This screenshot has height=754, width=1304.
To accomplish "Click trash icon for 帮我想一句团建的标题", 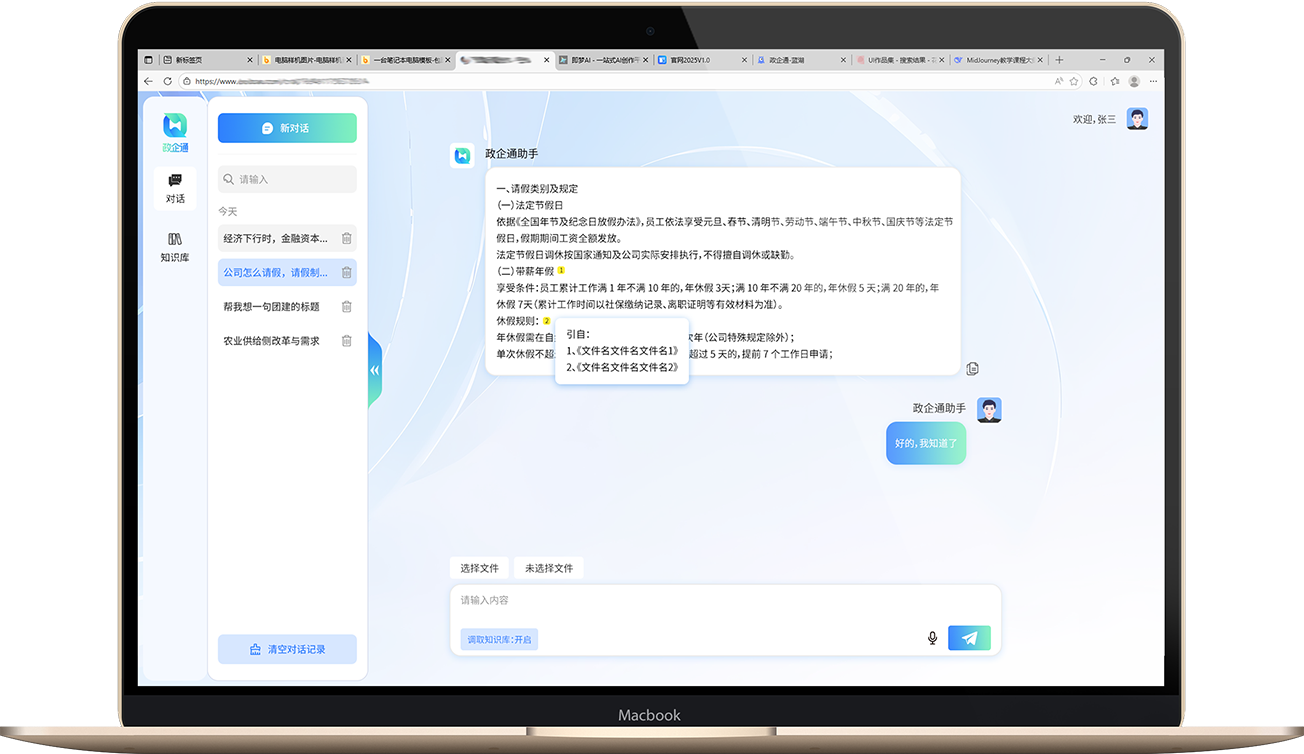I will [346, 307].
